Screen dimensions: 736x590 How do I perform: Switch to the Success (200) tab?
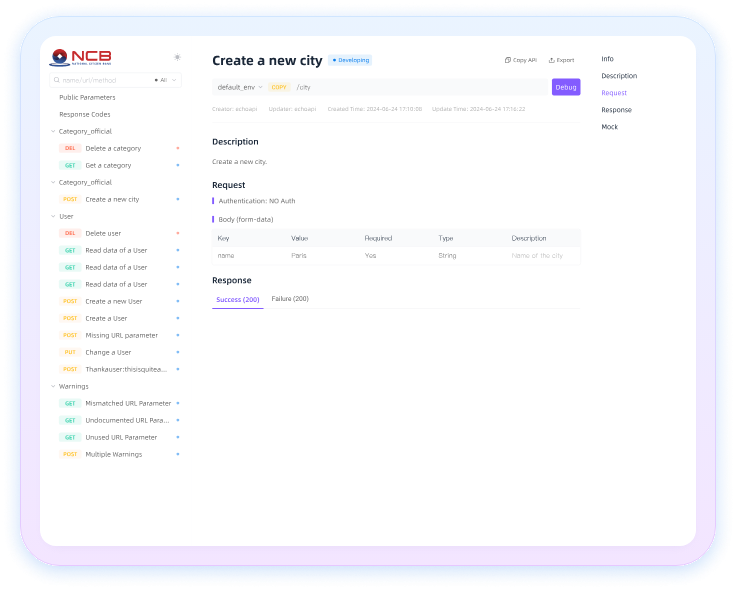pyautogui.click(x=238, y=299)
